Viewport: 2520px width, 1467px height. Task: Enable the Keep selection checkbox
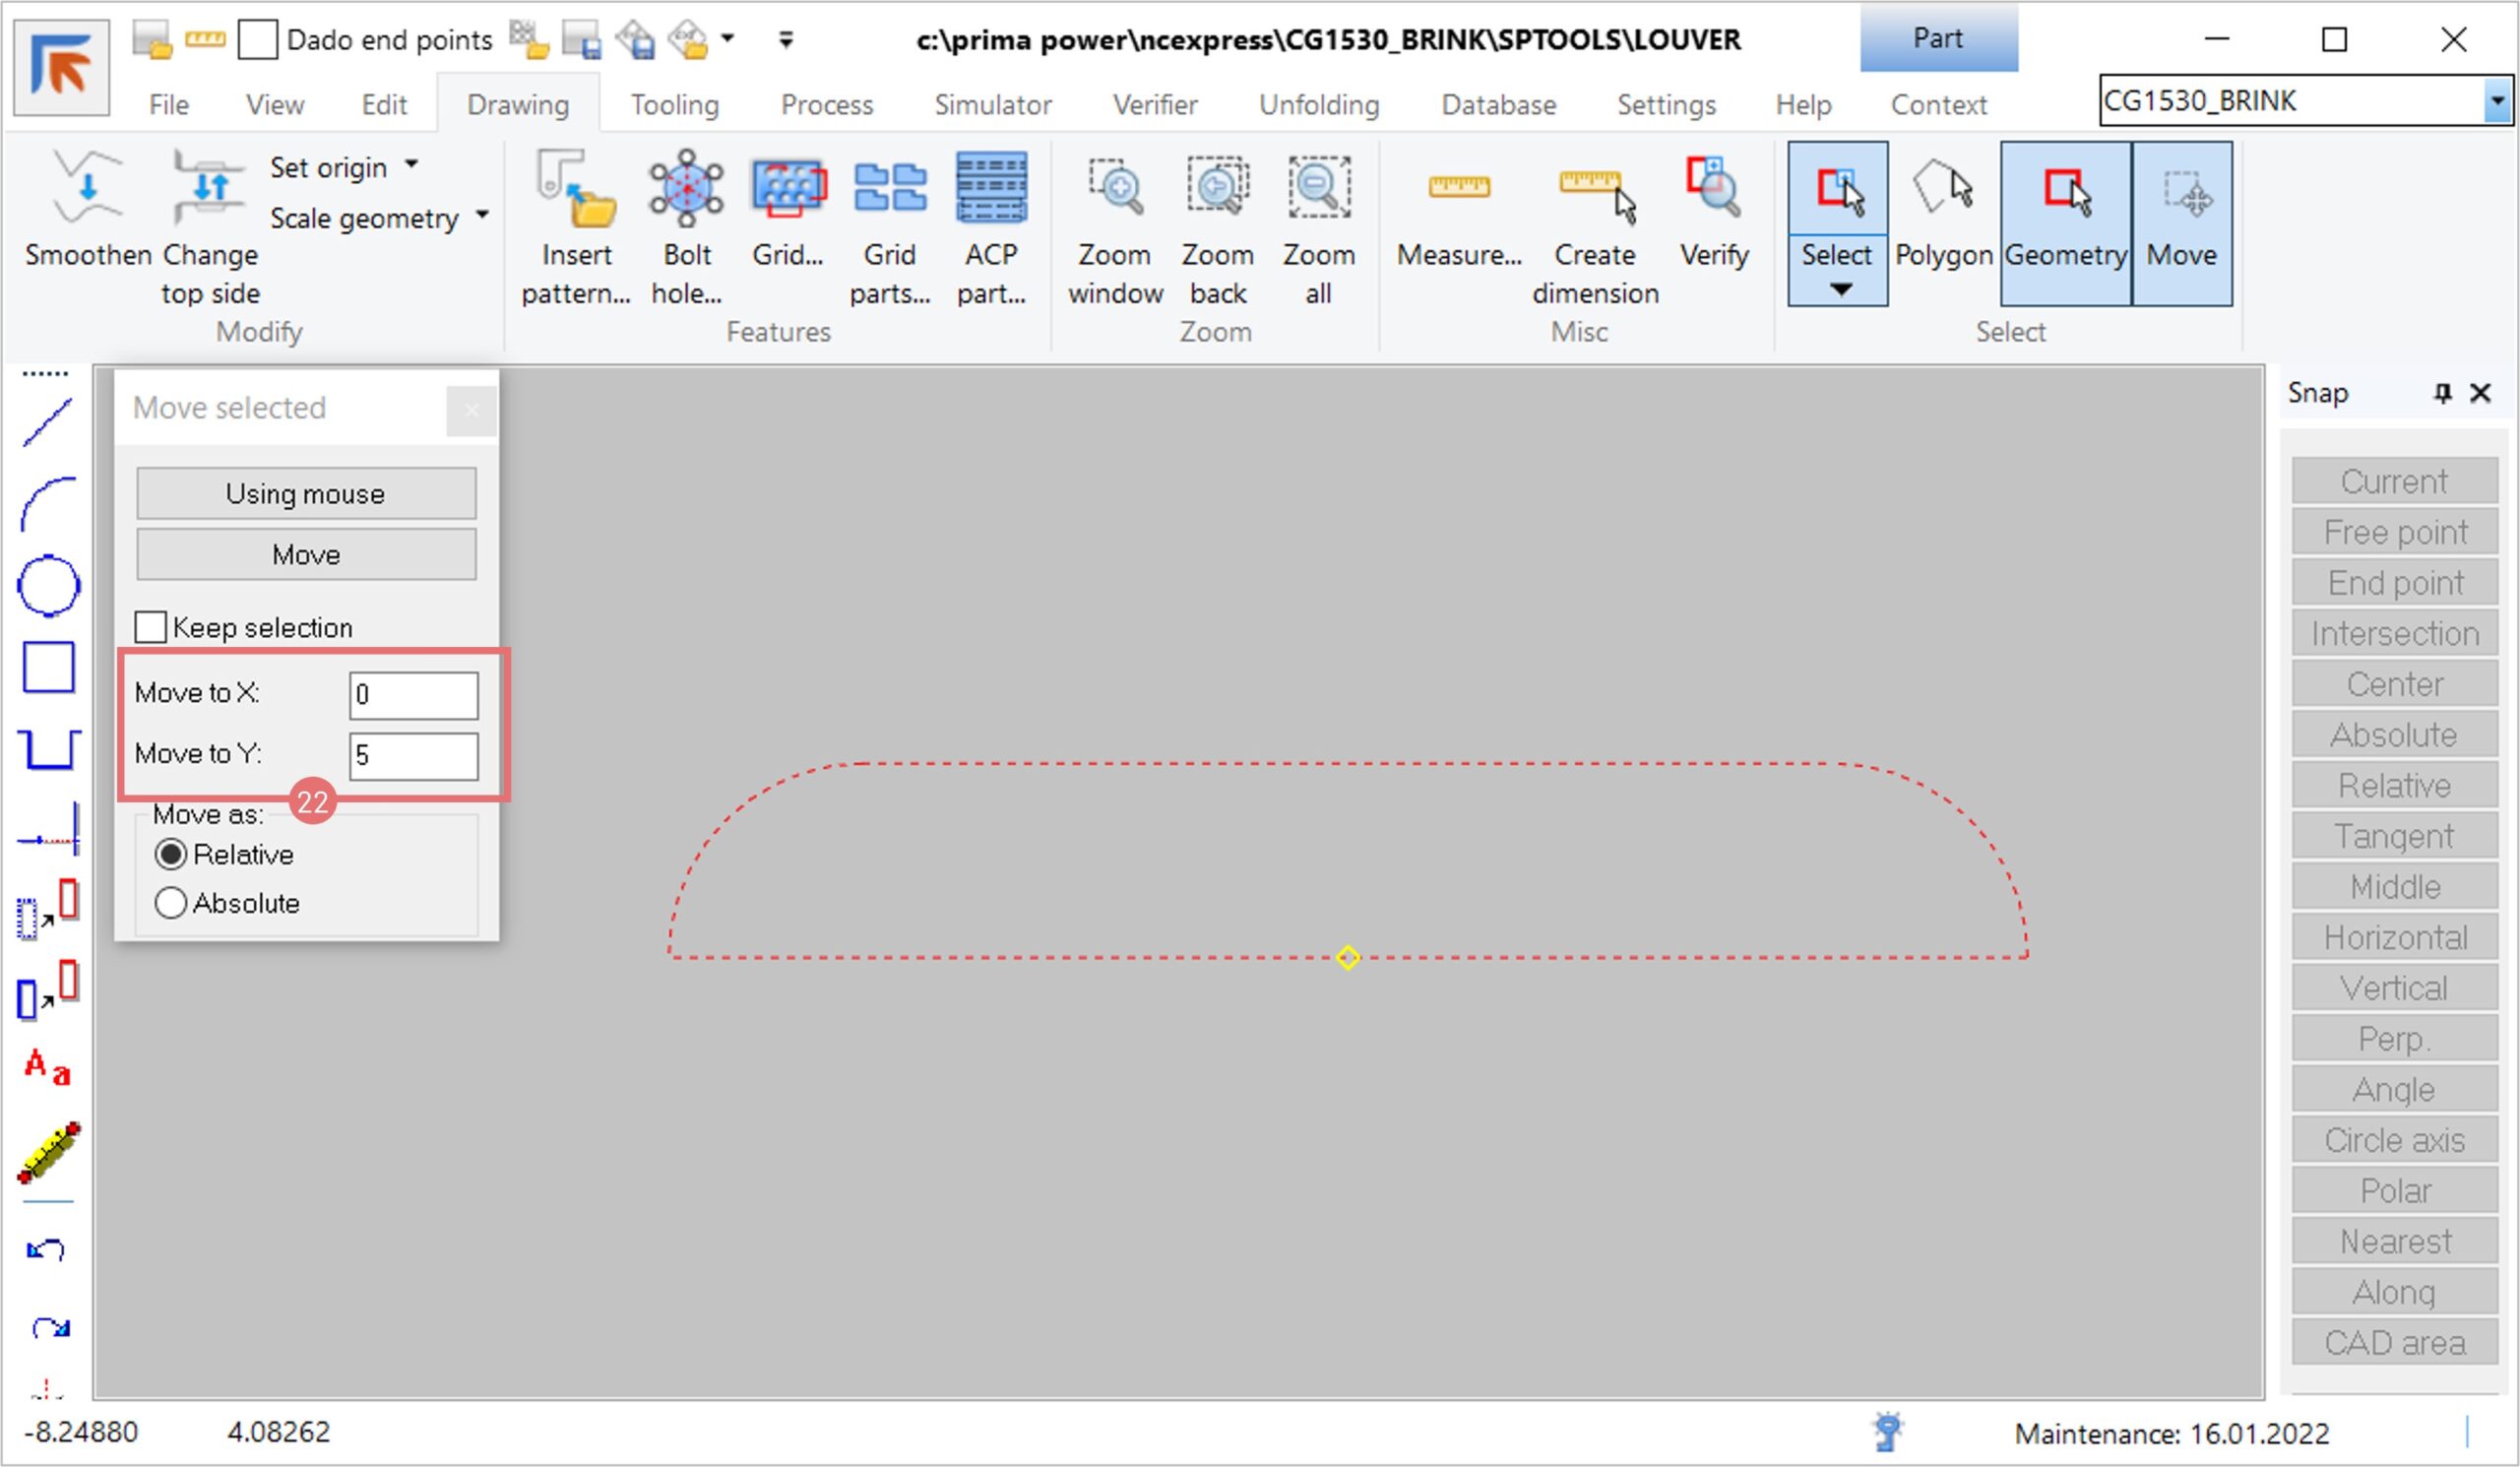[151, 627]
